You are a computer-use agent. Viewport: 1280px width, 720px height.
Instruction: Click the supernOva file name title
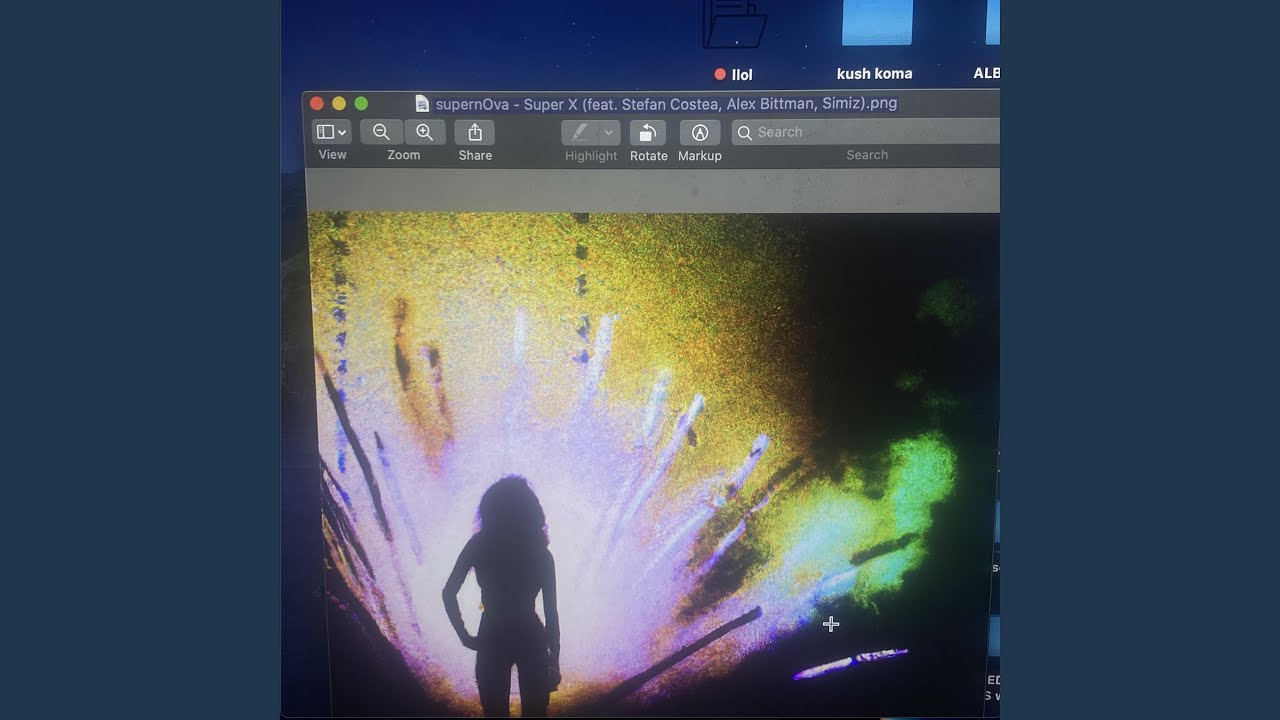click(x=666, y=103)
